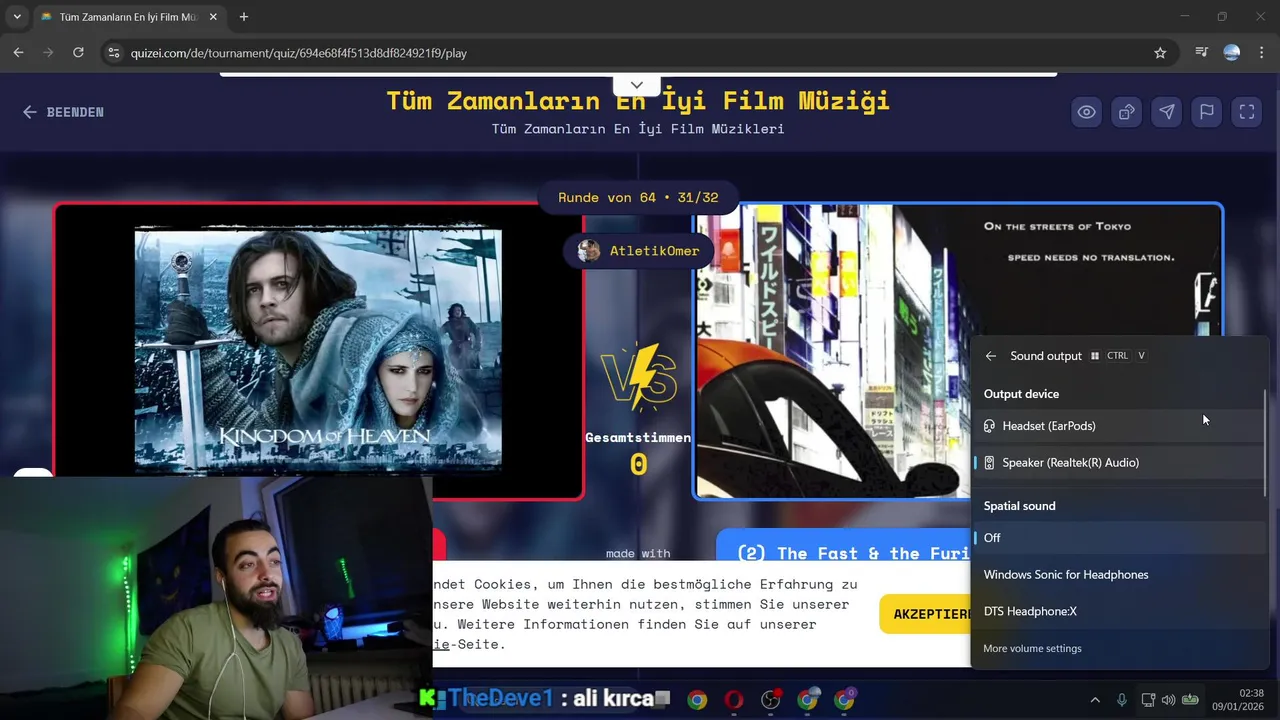Image resolution: width=1280 pixels, height=720 pixels.
Task: Open AtletikOmer user profile chip
Action: pyautogui.click(x=639, y=250)
